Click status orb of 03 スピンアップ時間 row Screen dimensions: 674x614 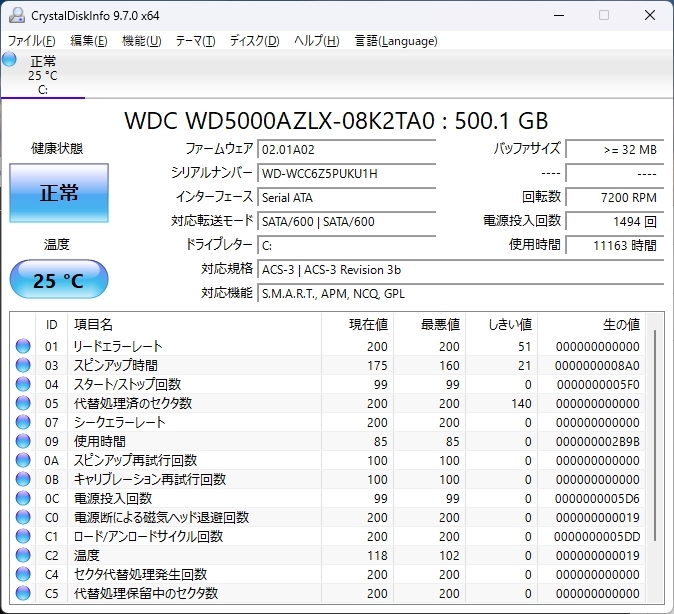tap(23, 365)
